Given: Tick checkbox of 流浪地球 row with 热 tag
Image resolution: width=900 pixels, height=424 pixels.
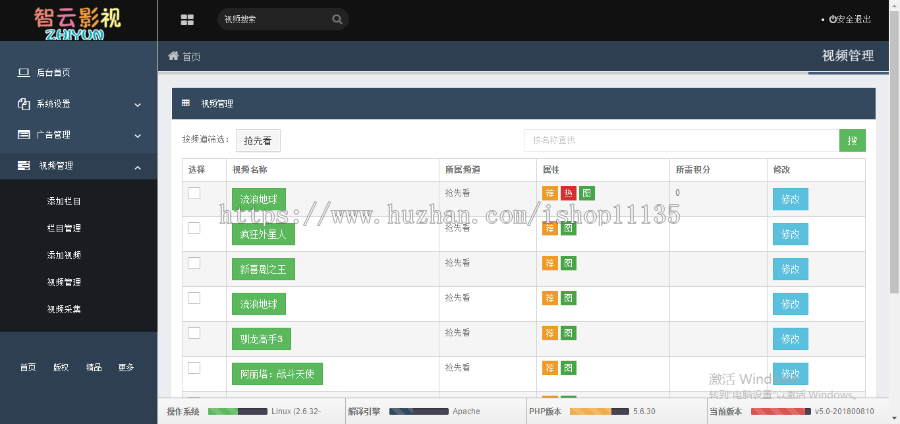Looking at the screenshot, I should pos(194,193).
